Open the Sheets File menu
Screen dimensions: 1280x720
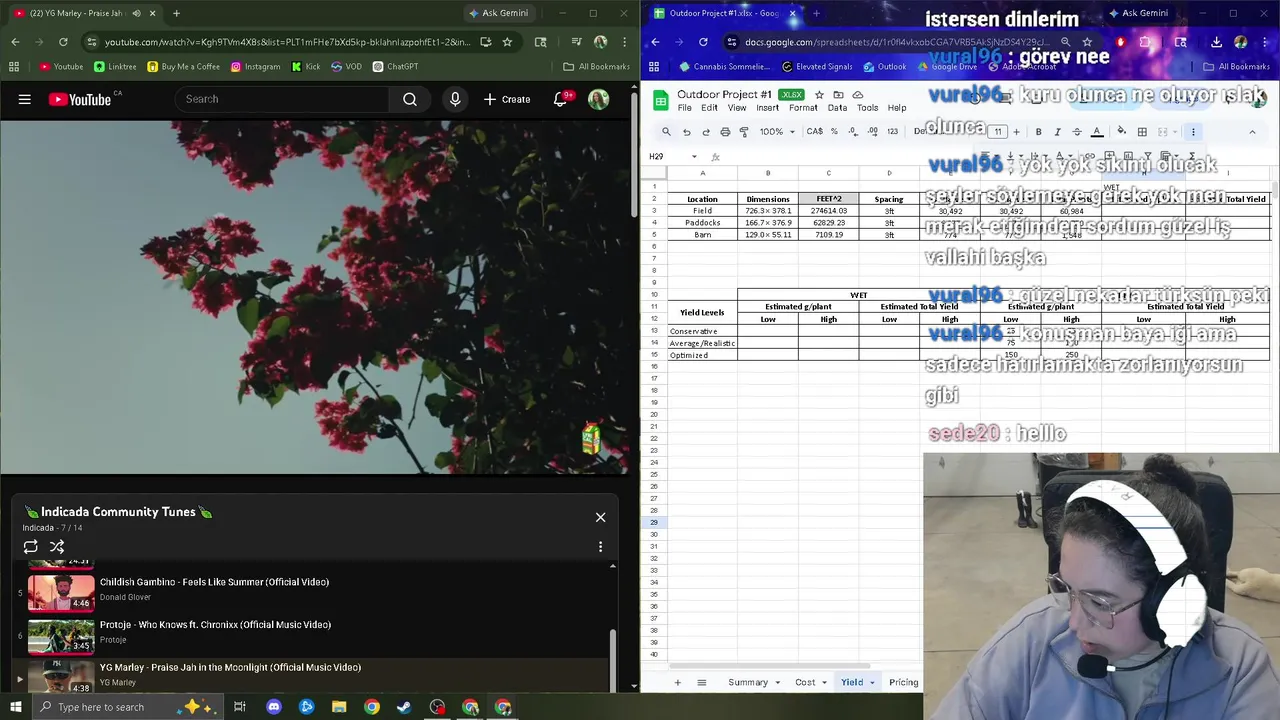click(684, 108)
